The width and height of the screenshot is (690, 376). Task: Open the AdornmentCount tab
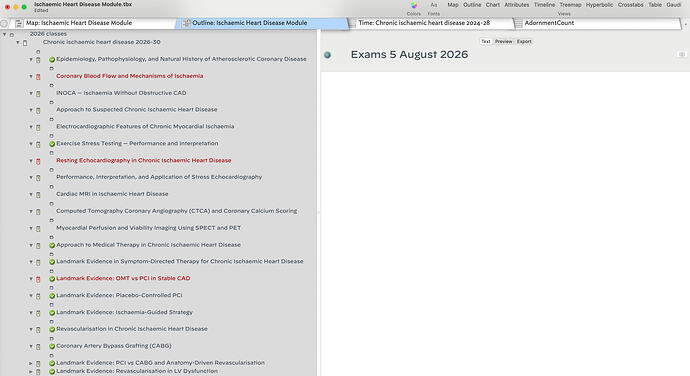[597, 23]
